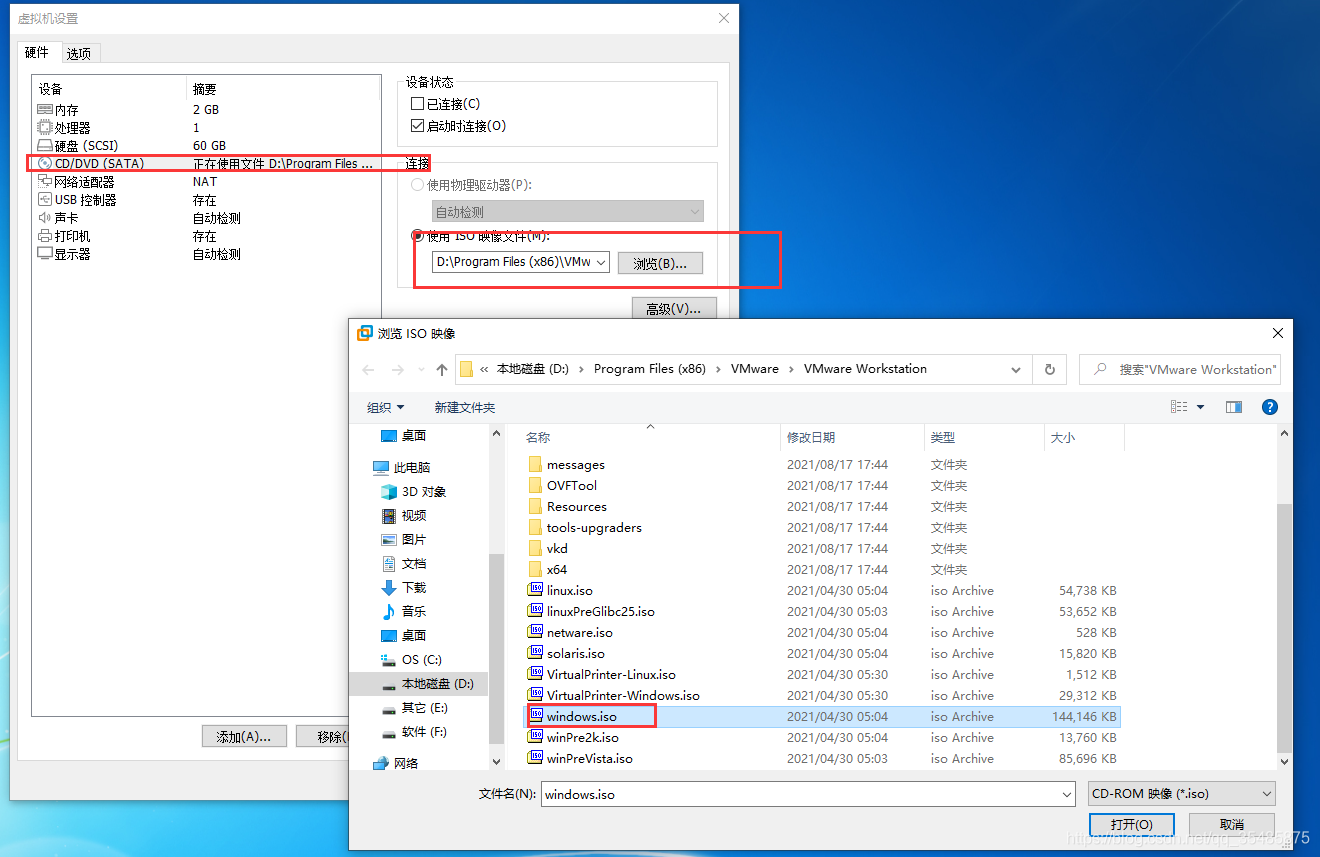Select the CD/DVD (SATA) device row
The height and width of the screenshot is (857, 1320).
click(206, 164)
